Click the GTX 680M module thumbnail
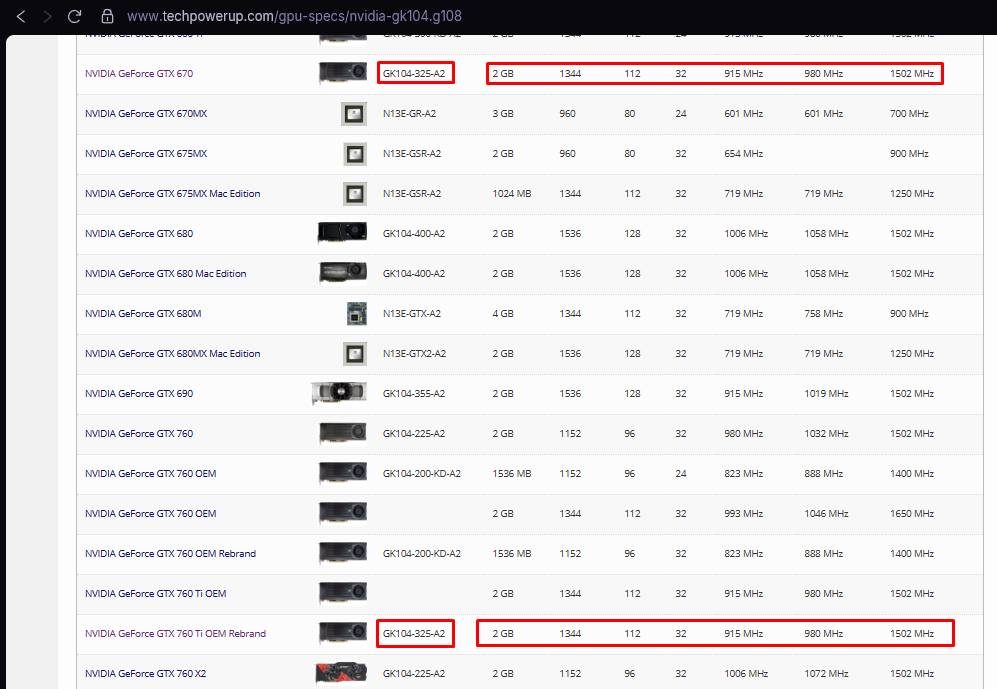Screen dimensions: 997x689 pyautogui.click(x=356, y=313)
